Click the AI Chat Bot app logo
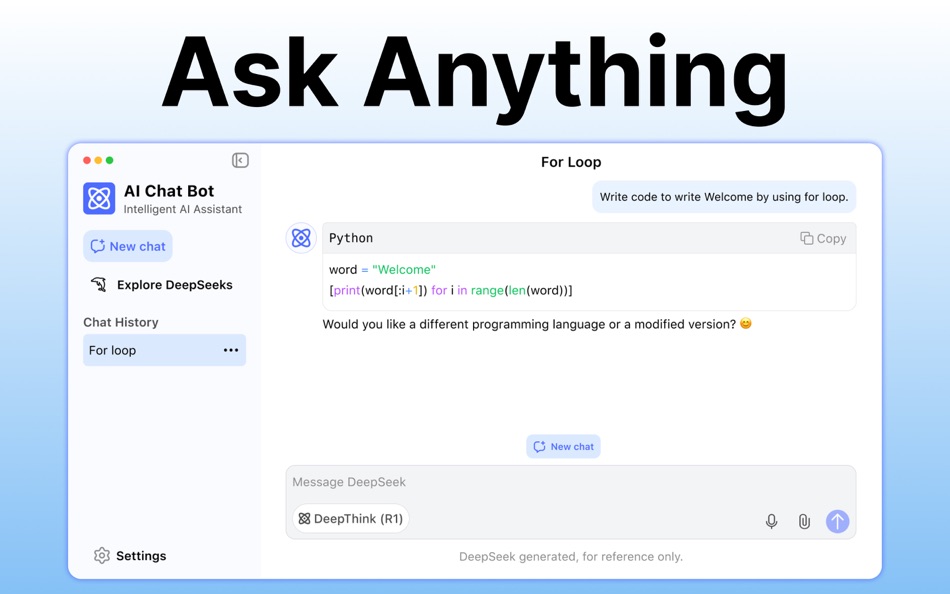Screen dimensions: 950x594 99,198
